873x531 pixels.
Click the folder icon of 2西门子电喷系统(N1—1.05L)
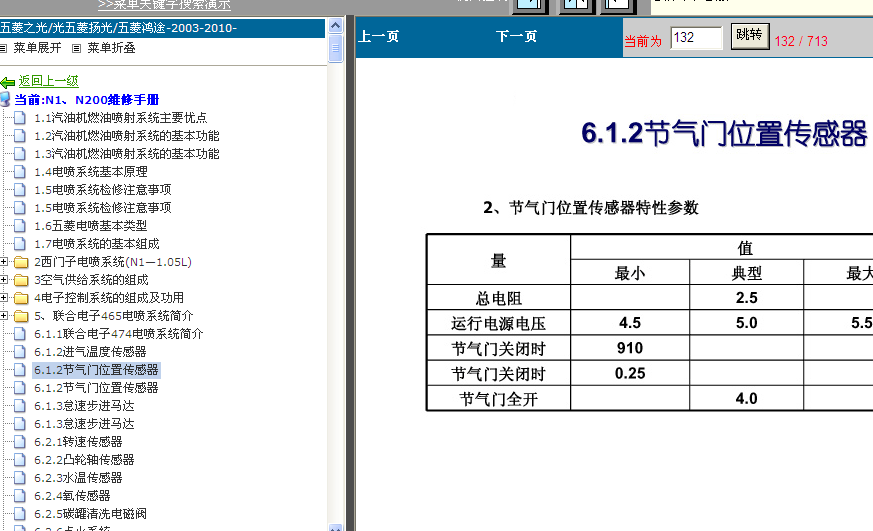pos(21,262)
